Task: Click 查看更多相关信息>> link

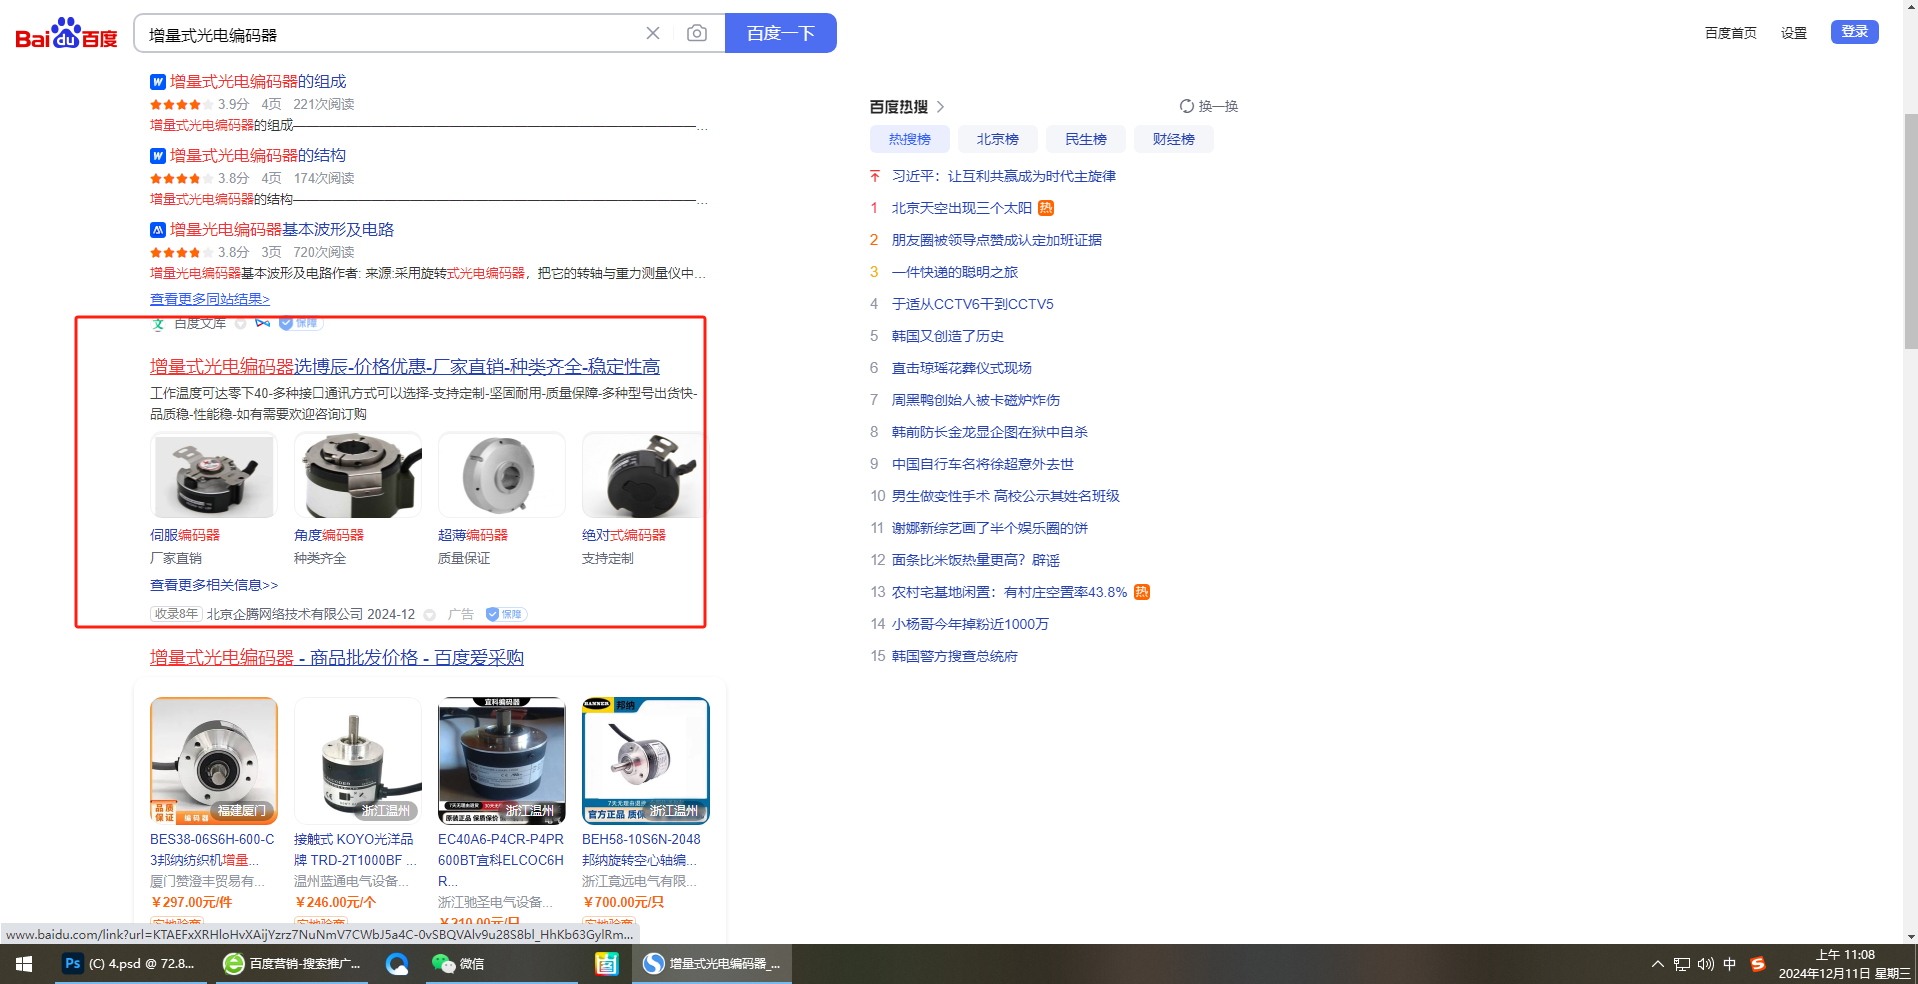Action: [214, 585]
